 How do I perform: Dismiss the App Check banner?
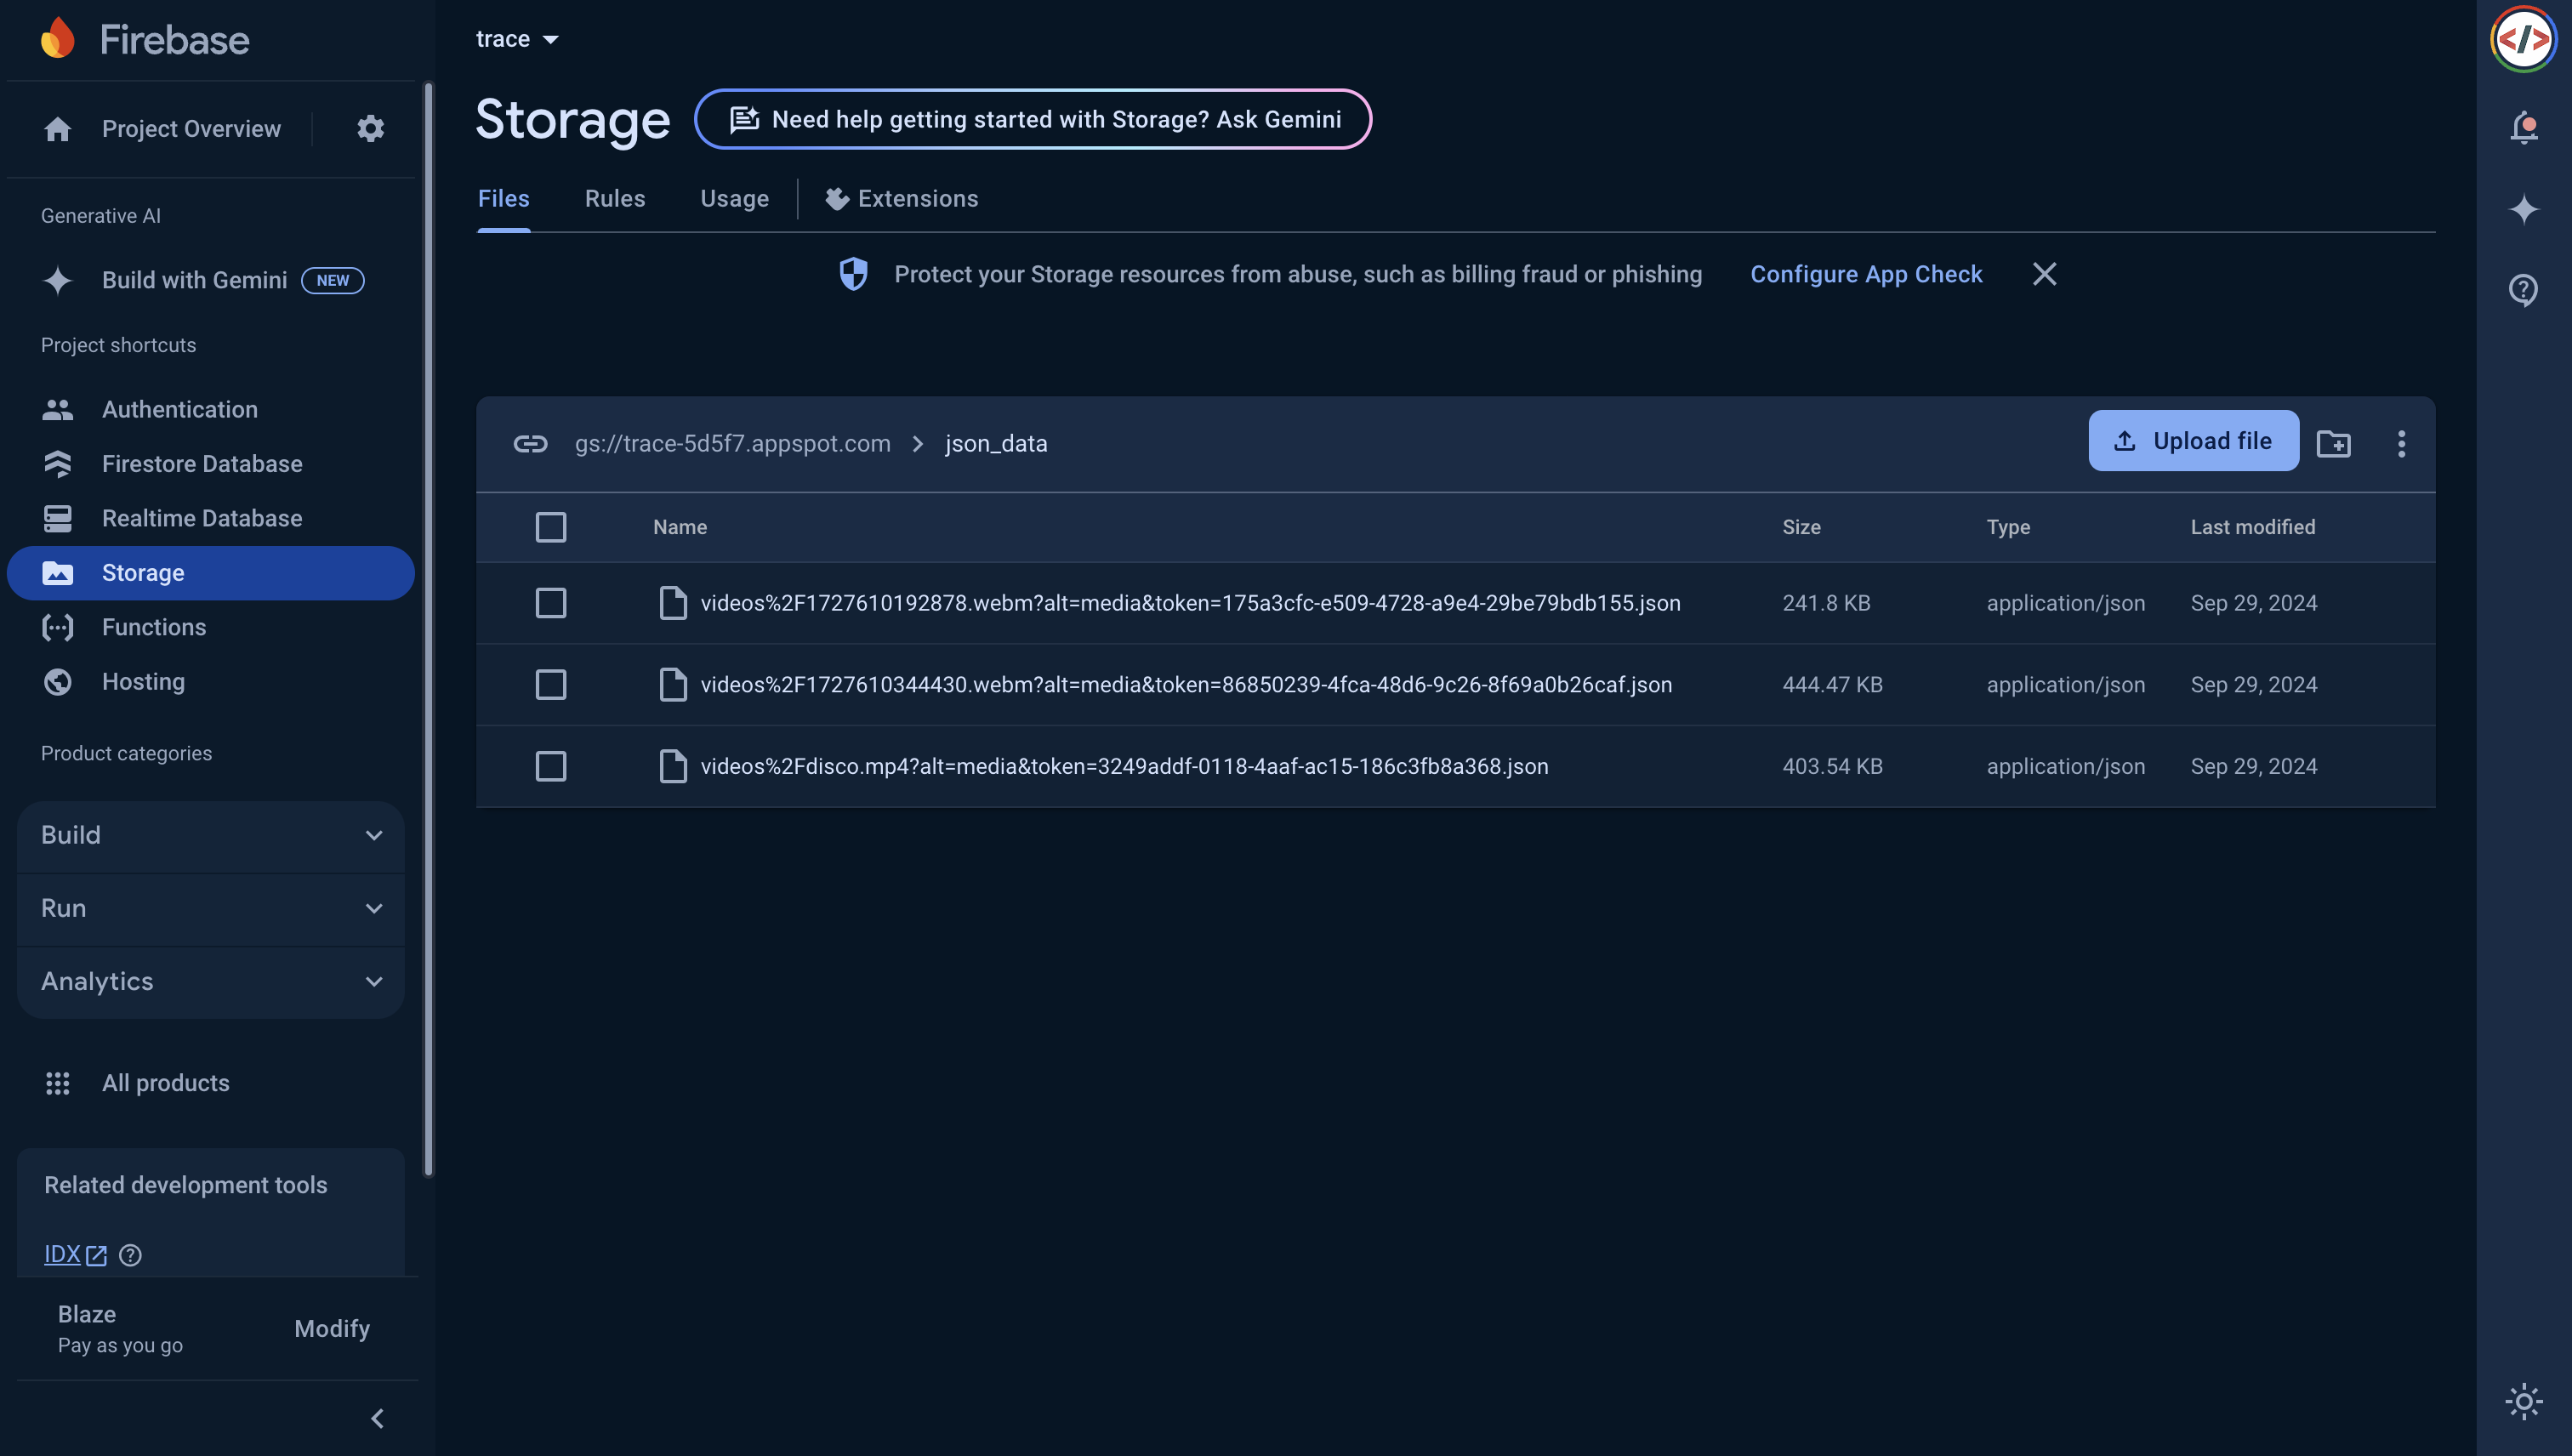click(x=2044, y=274)
